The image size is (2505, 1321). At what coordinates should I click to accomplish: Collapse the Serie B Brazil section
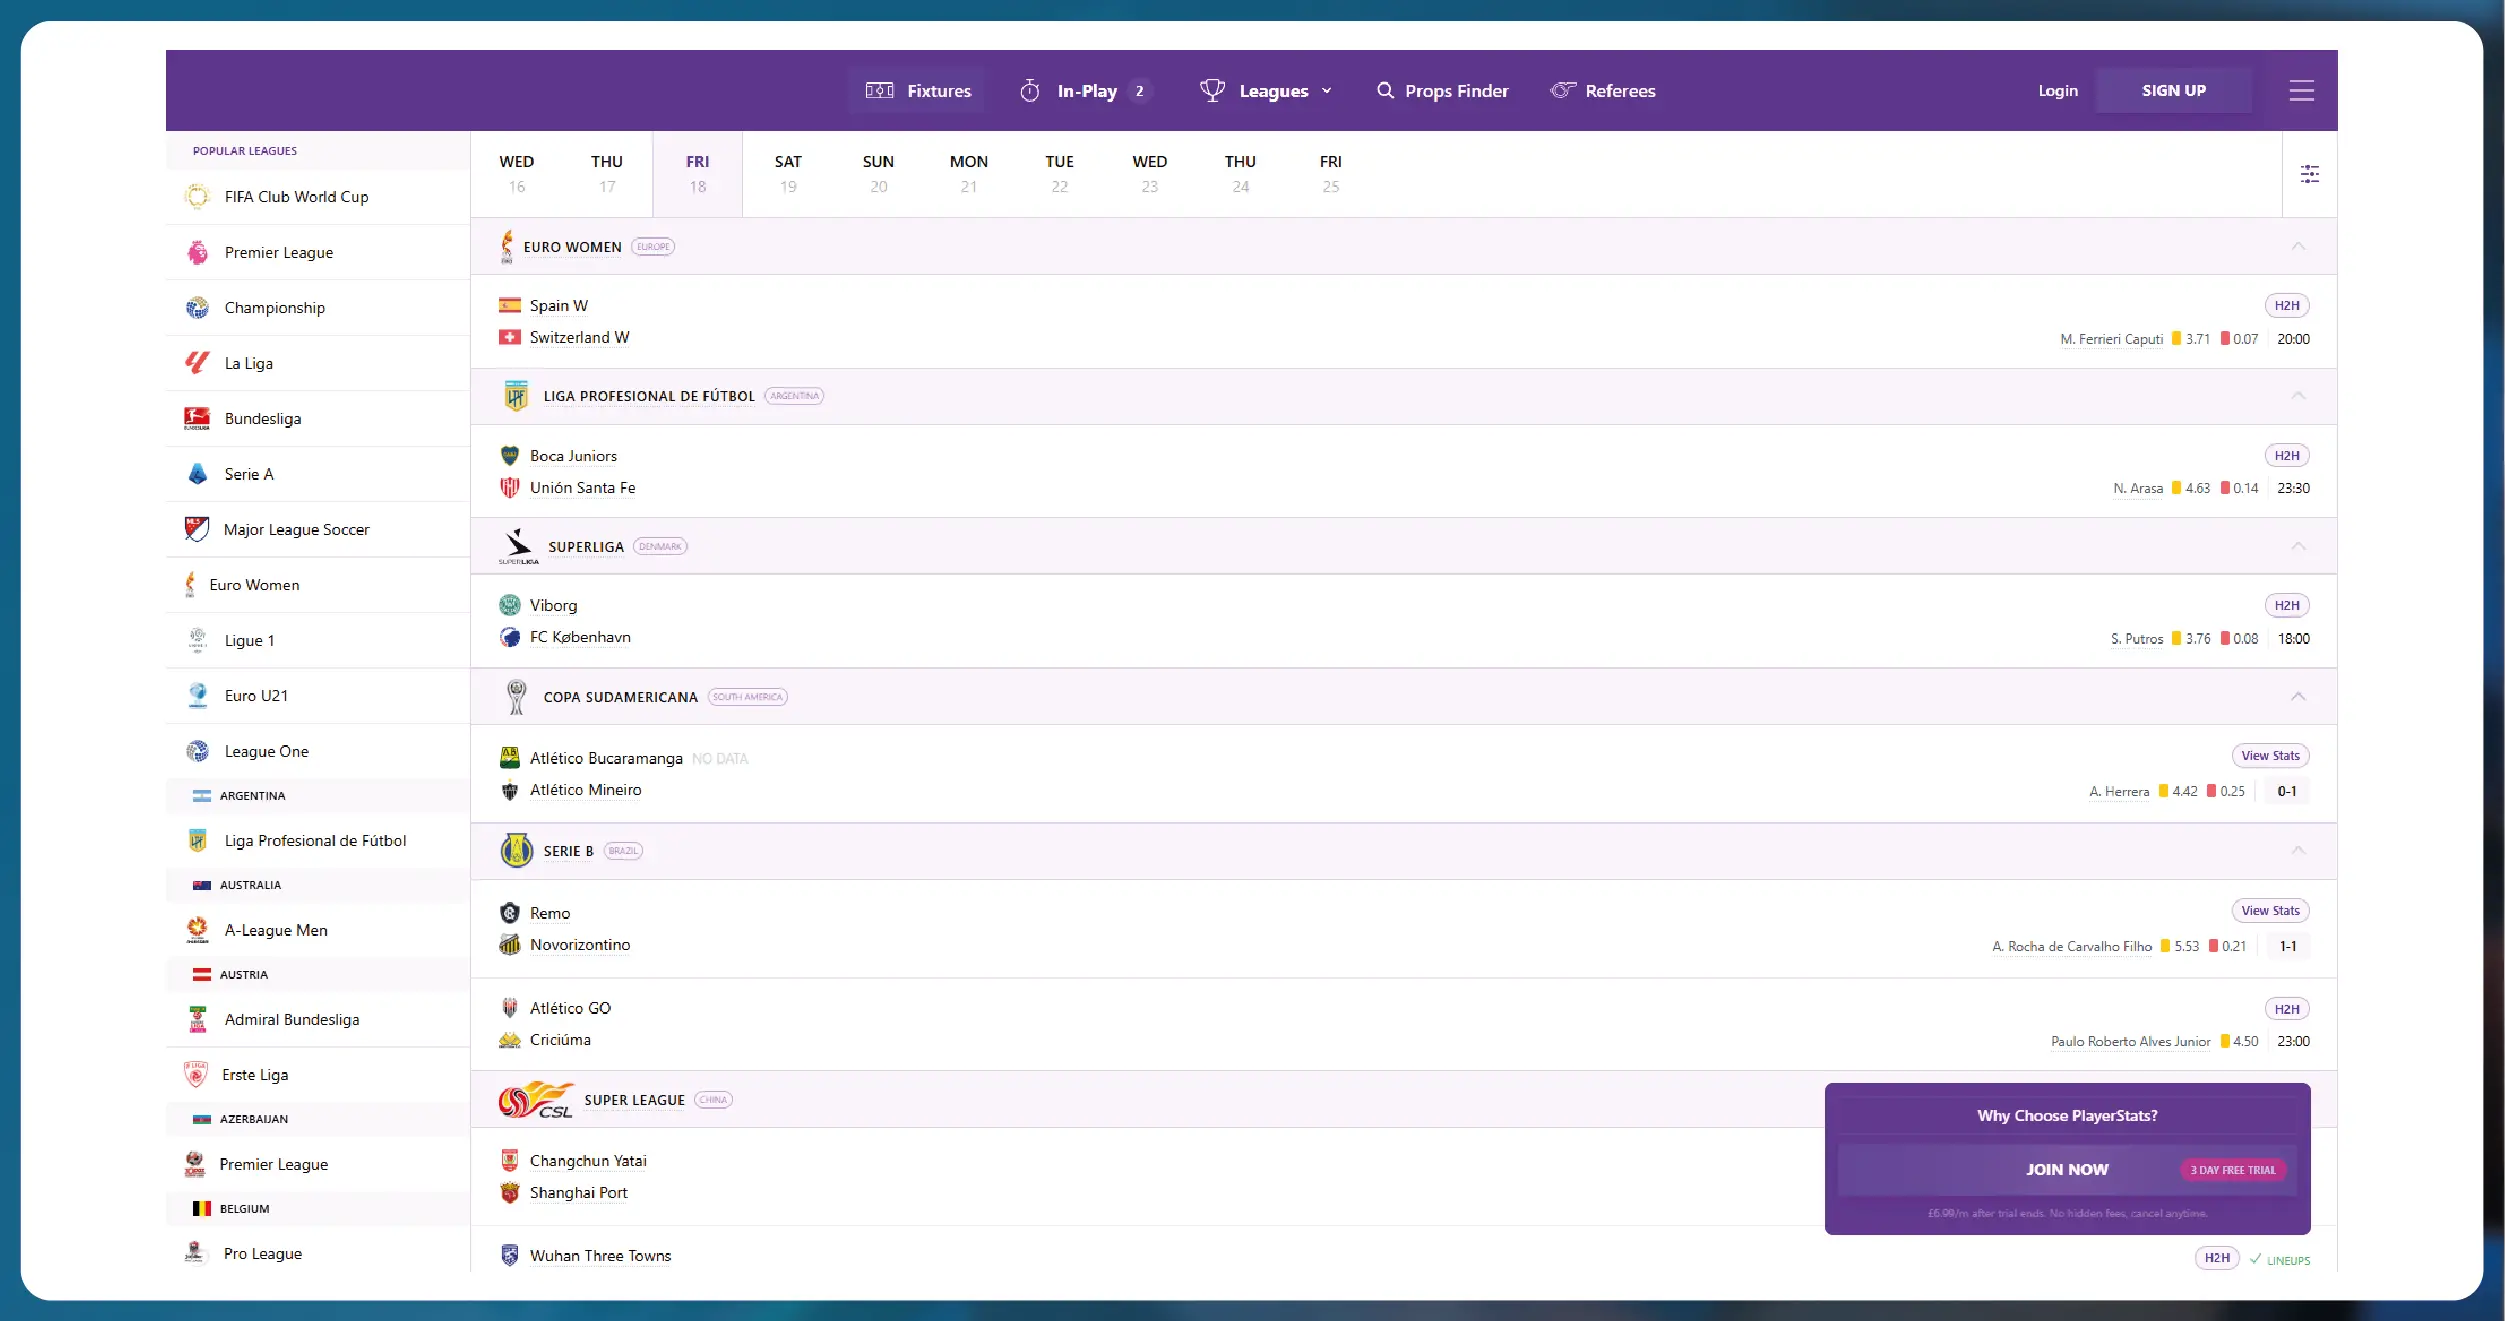2298,851
